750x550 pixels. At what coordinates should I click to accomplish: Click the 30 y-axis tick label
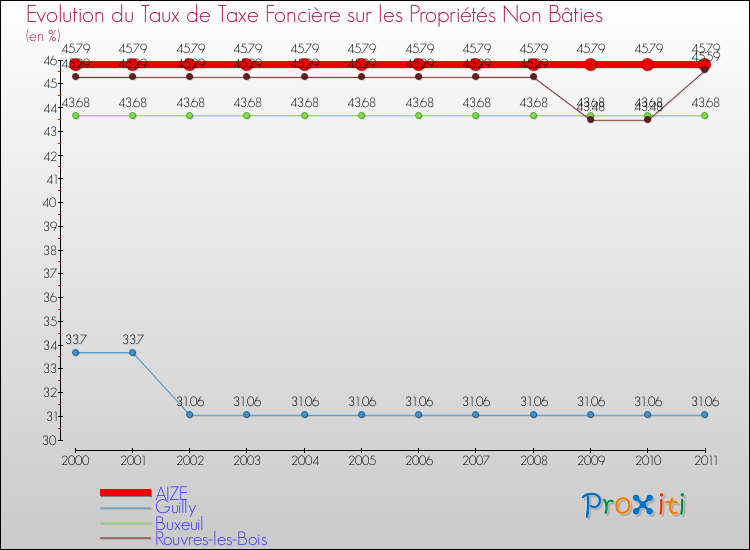click(x=49, y=440)
